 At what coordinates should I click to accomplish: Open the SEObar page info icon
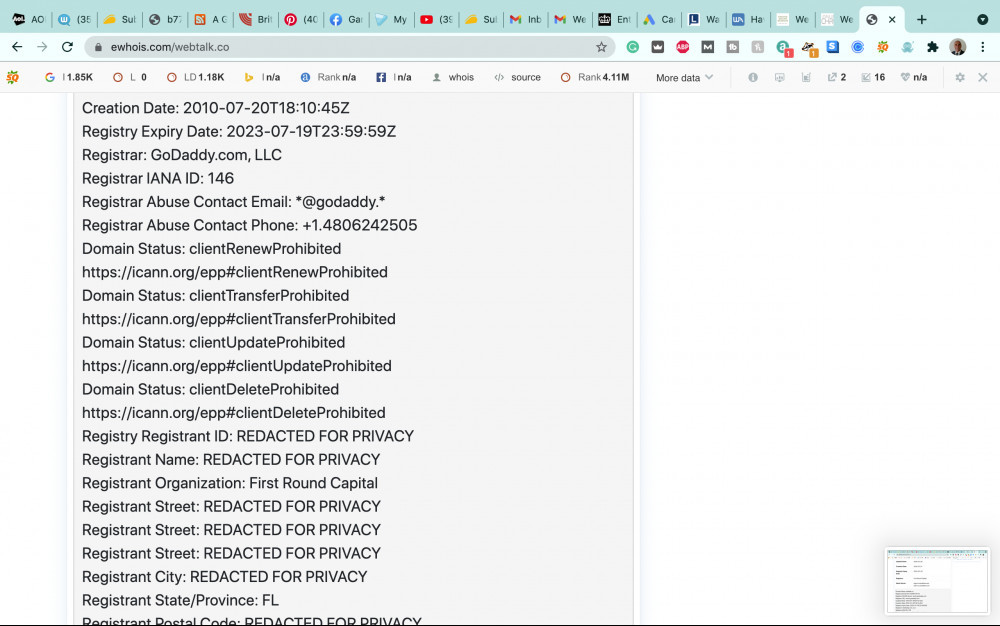pyautogui.click(x=753, y=77)
